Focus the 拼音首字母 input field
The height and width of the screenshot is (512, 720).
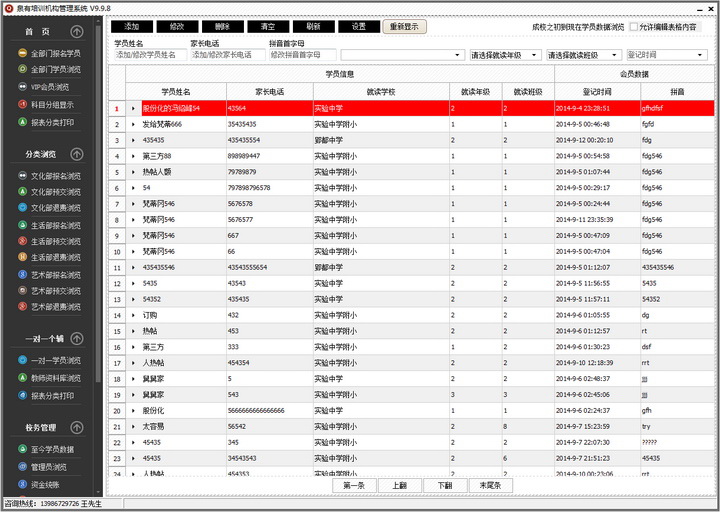(303, 55)
